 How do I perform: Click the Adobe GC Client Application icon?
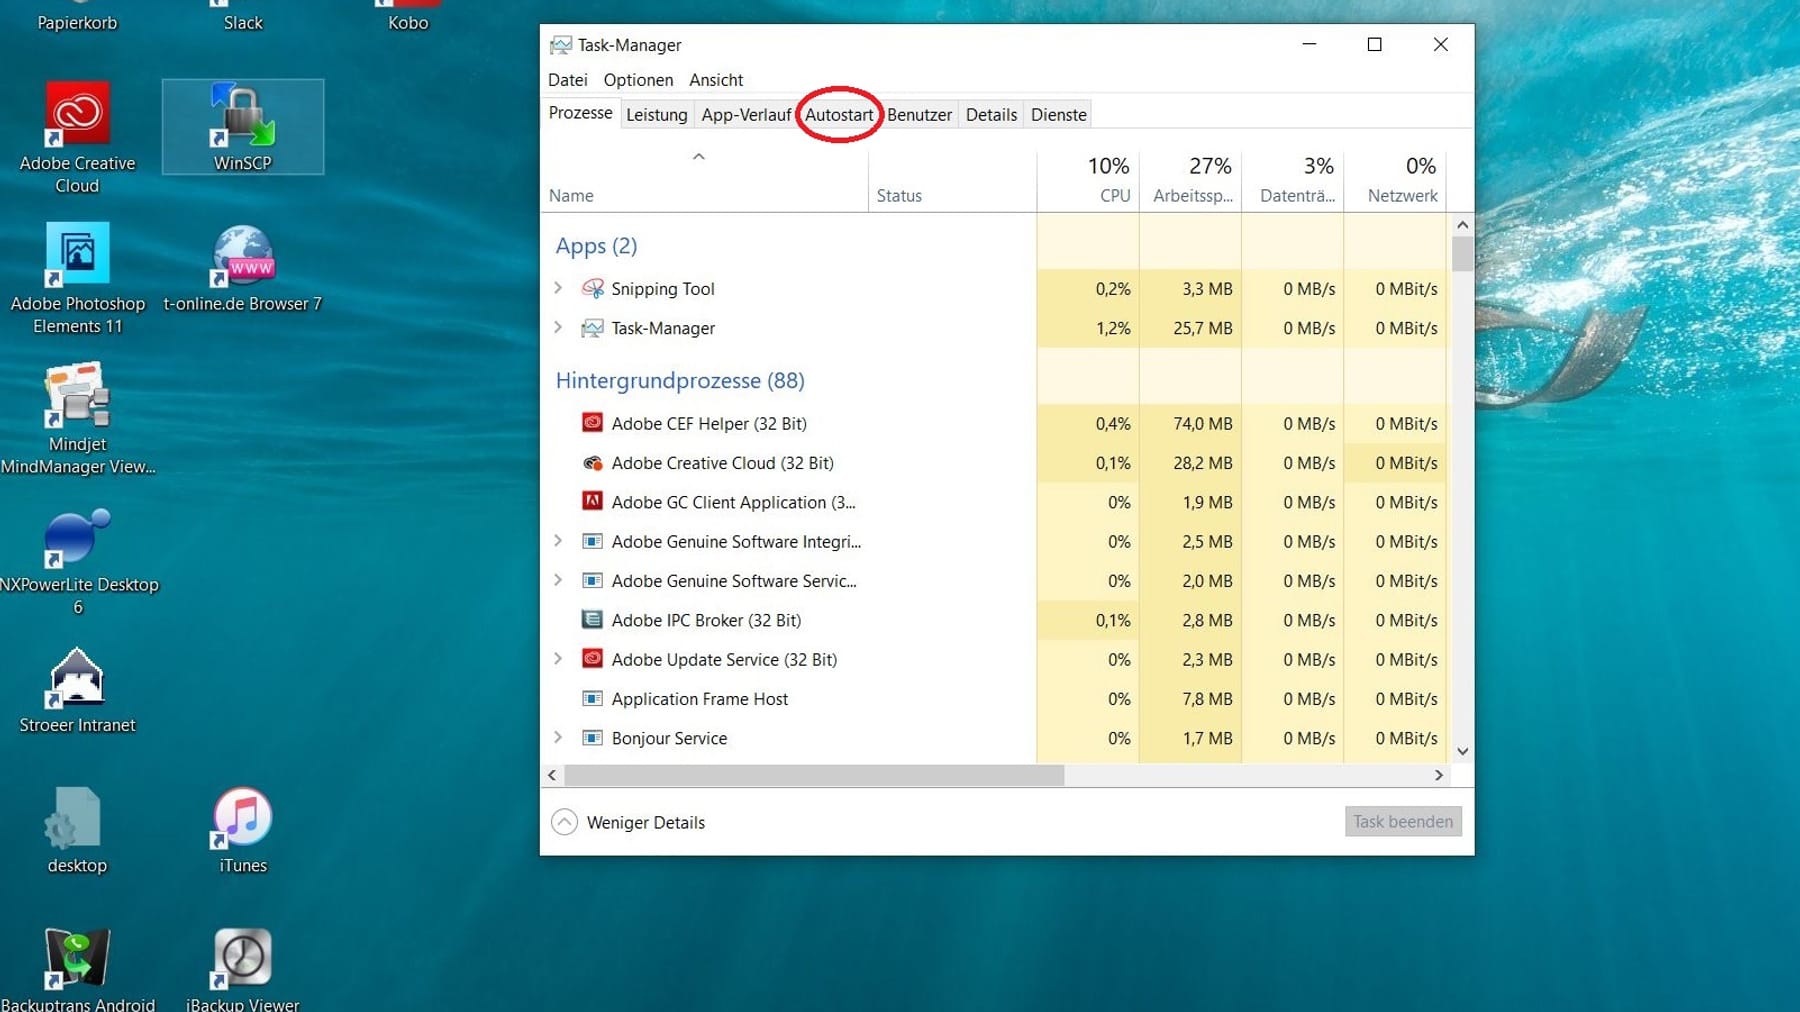[593, 502]
